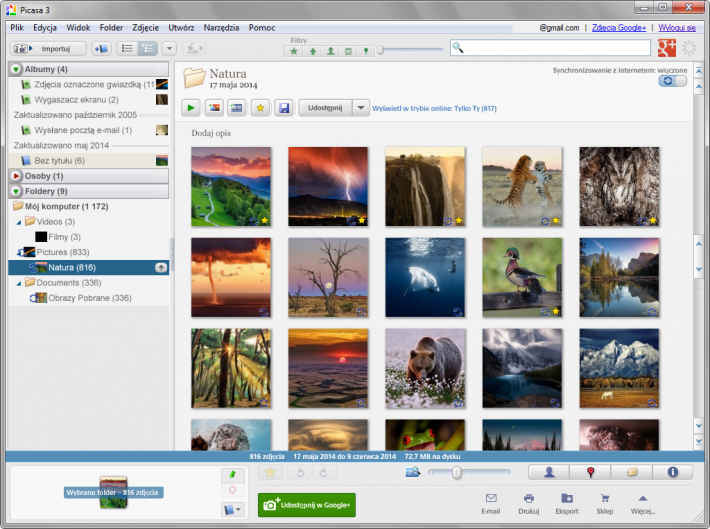Viewport: 710px width, 529px height.
Task: Export photos with Eksport icon
Action: click(x=567, y=504)
